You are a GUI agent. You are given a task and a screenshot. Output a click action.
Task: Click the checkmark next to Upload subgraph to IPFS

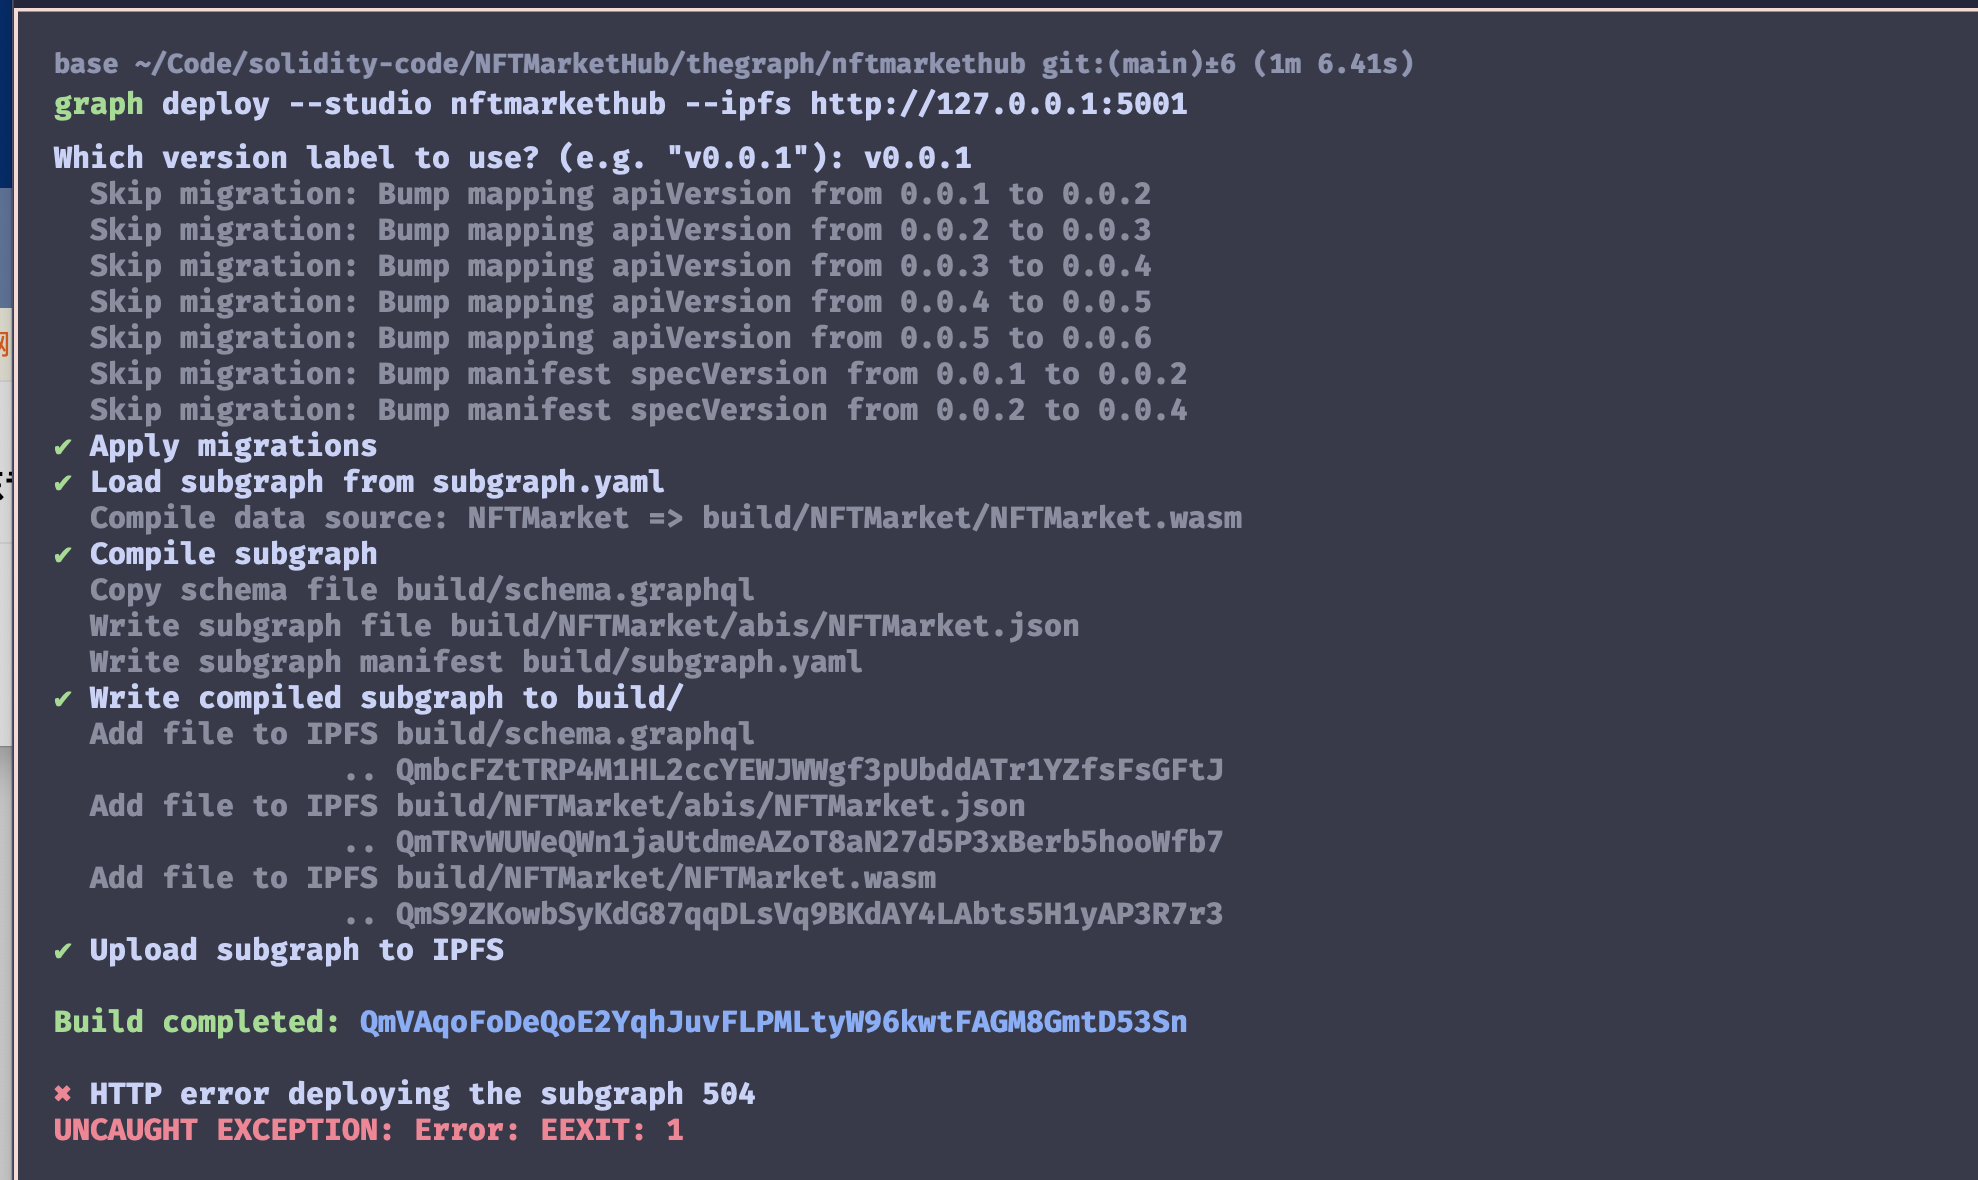63,950
